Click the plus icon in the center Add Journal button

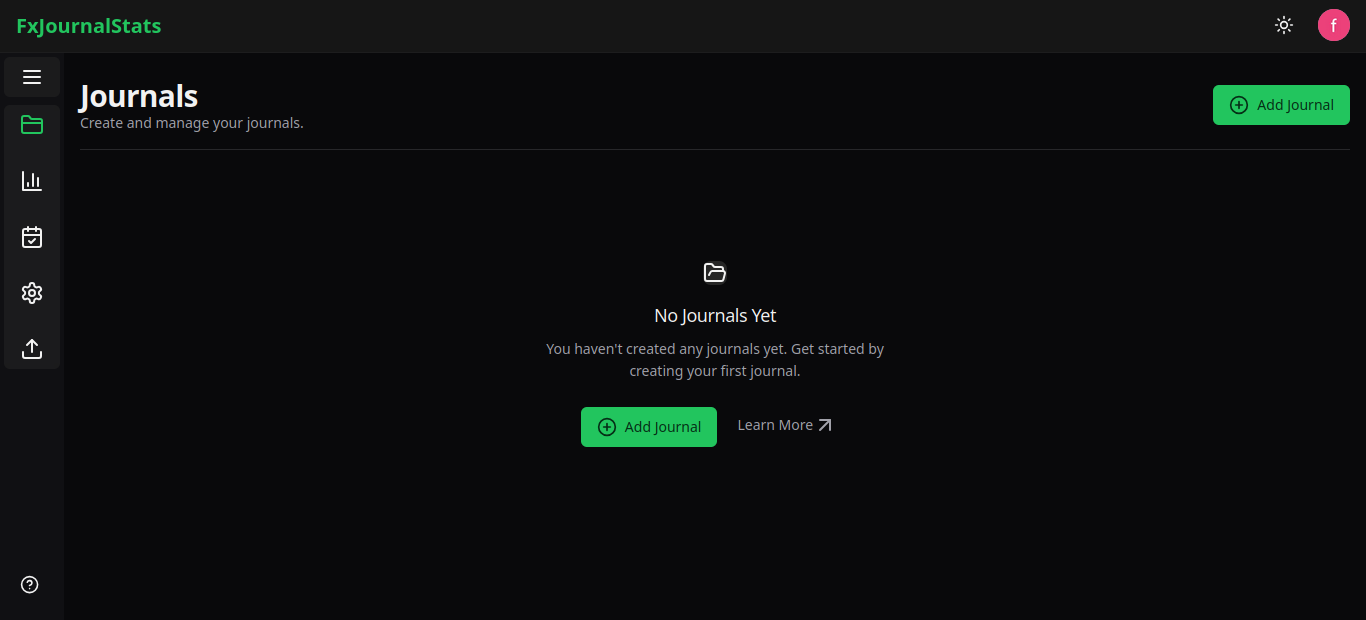point(607,427)
